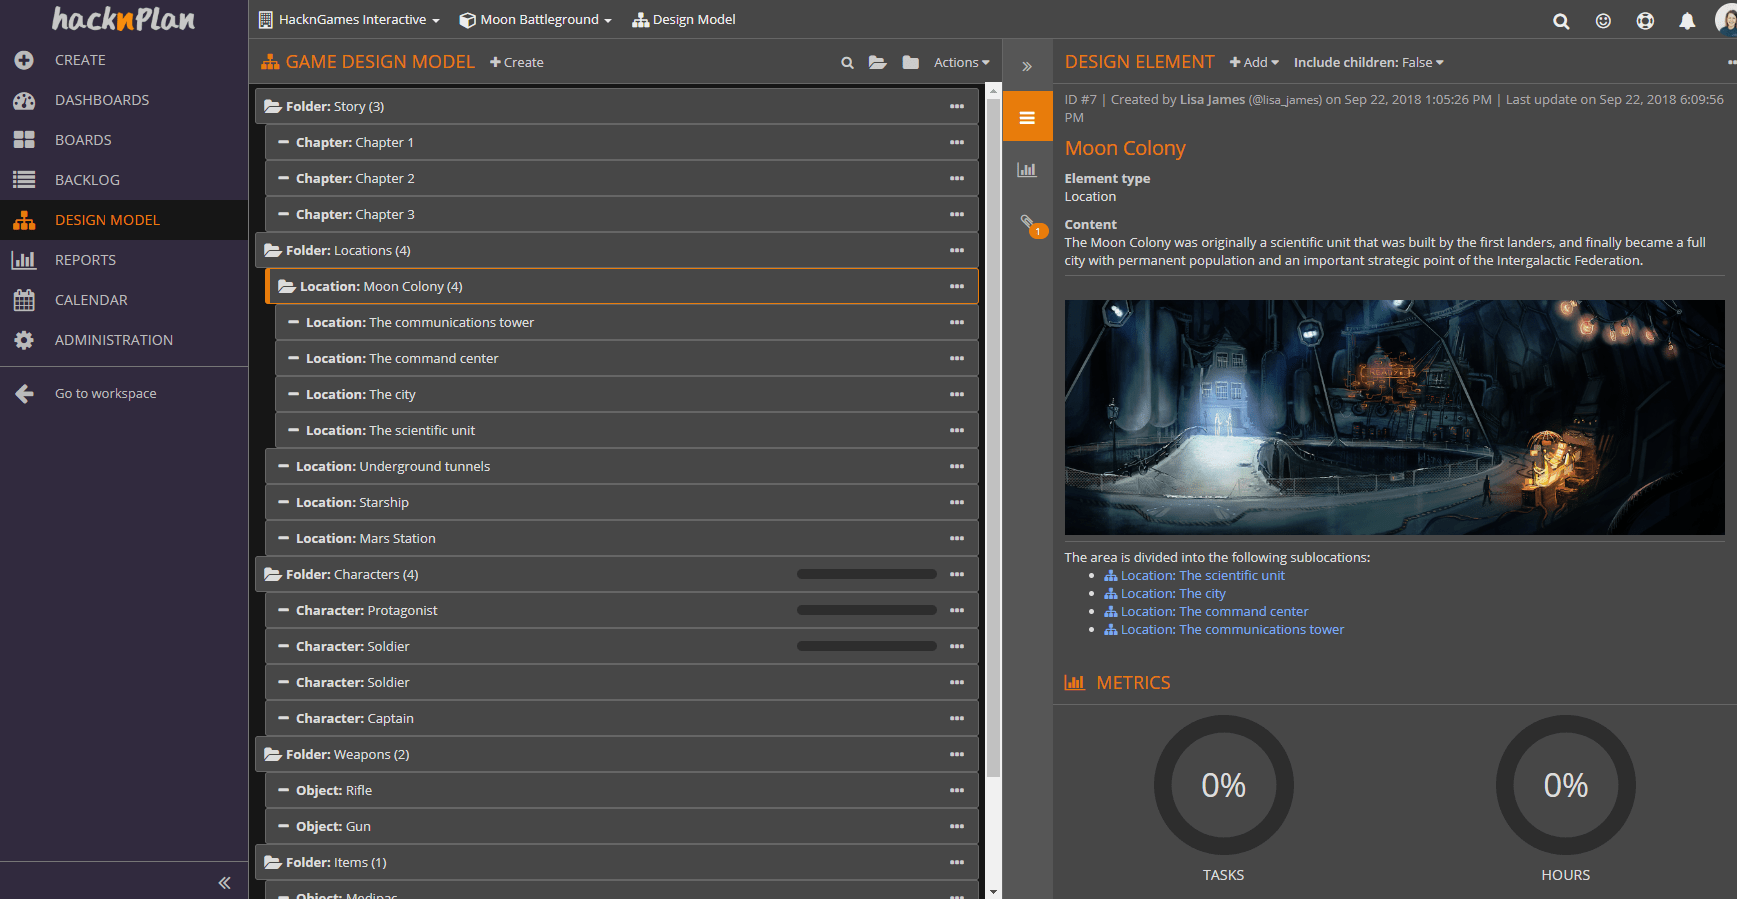This screenshot has width=1737, height=899.
Task: Expand all folders with open-folder icon
Action: [x=878, y=63]
